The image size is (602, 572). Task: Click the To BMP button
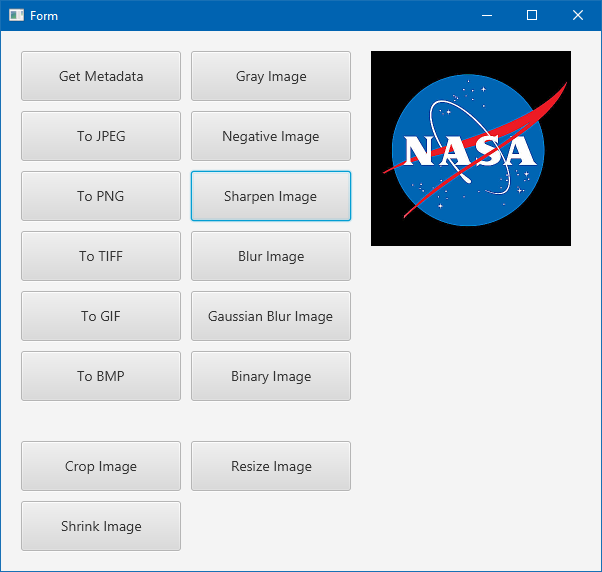click(101, 376)
